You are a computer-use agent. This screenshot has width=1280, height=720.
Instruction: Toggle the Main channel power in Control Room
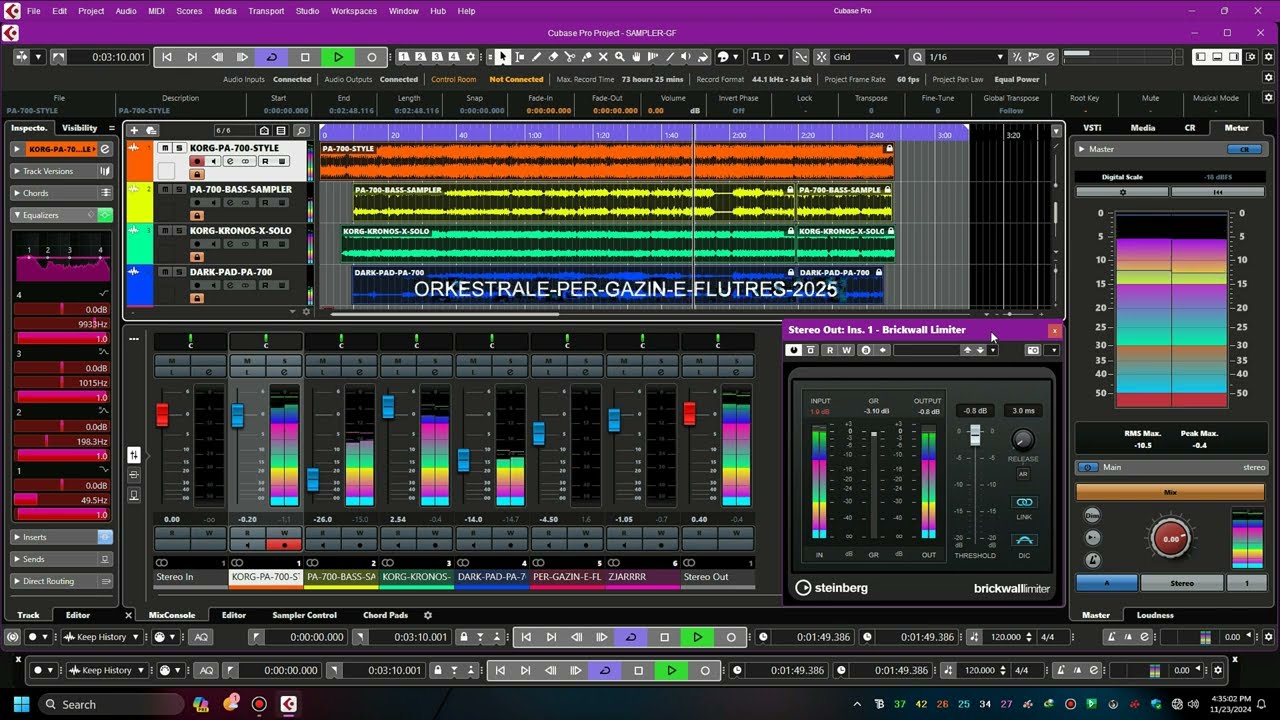pos(1088,467)
